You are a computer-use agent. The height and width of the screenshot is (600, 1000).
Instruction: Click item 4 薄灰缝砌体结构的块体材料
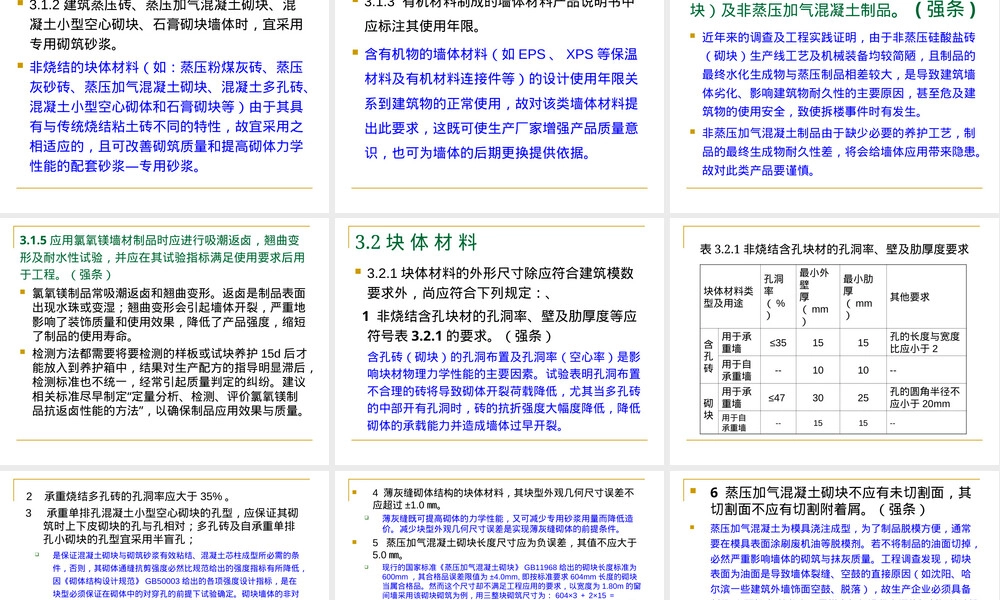tap(503, 499)
